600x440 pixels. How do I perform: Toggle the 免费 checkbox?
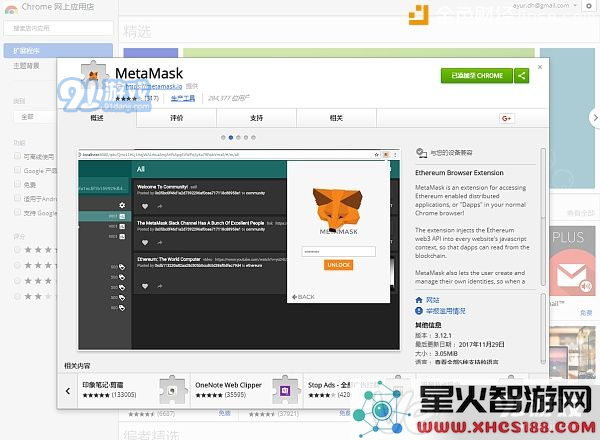tap(17, 184)
